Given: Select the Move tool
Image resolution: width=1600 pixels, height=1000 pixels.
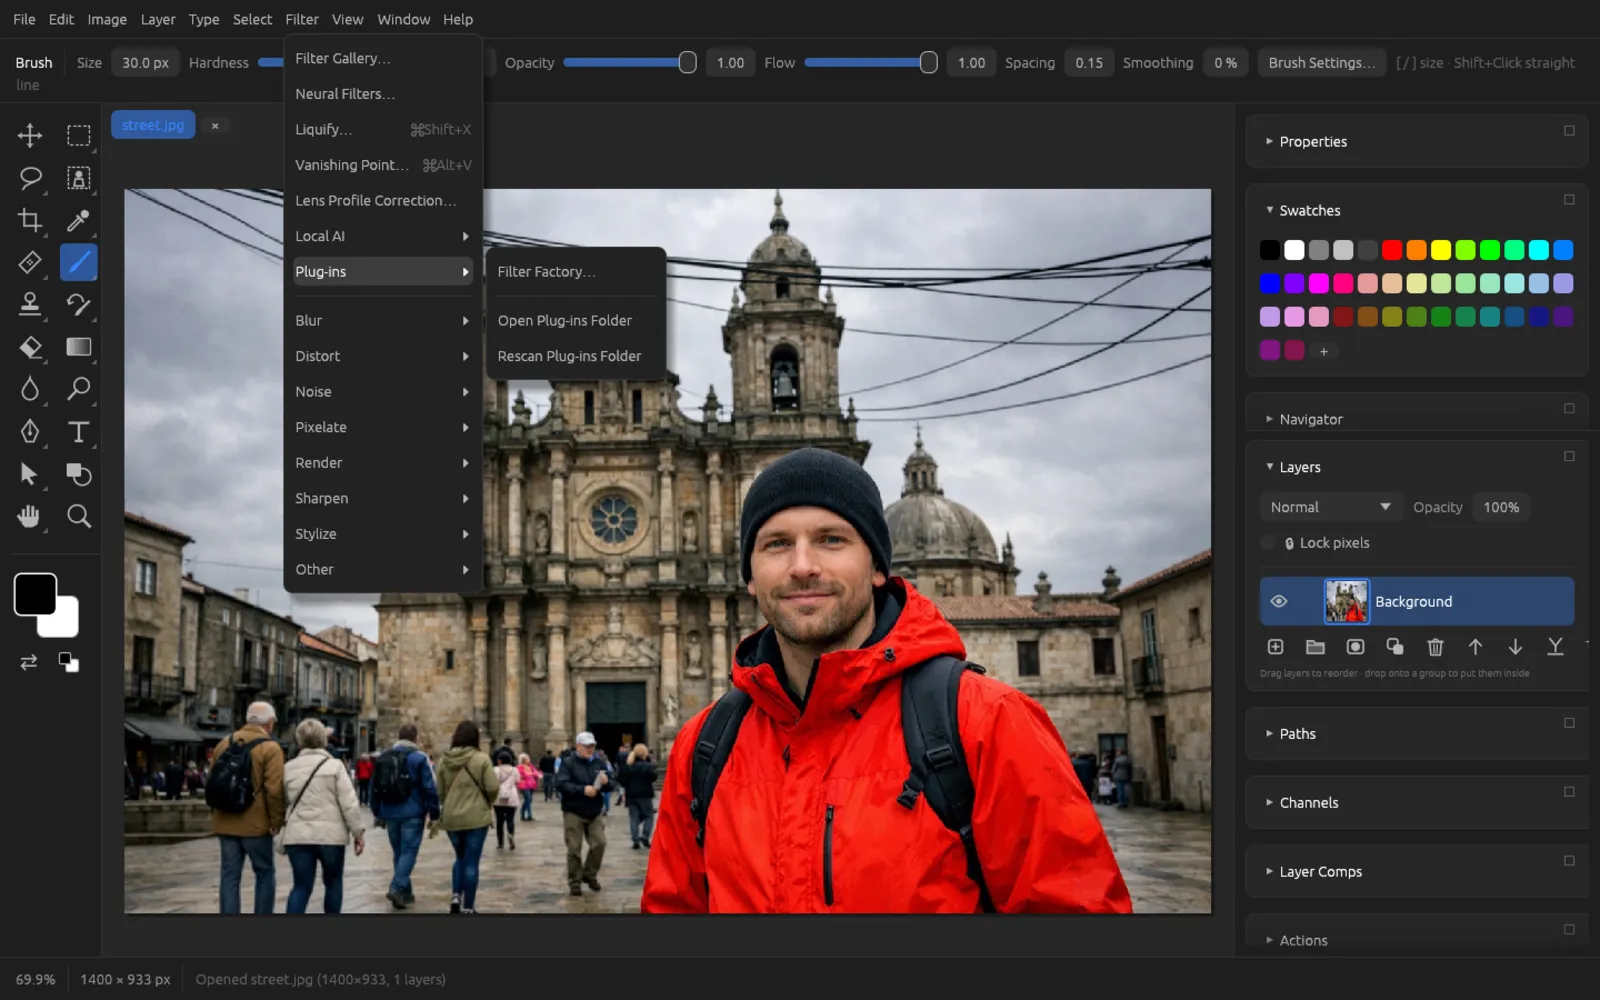Looking at the screenshot, I should pyautogui.click(x=30, y=135).
